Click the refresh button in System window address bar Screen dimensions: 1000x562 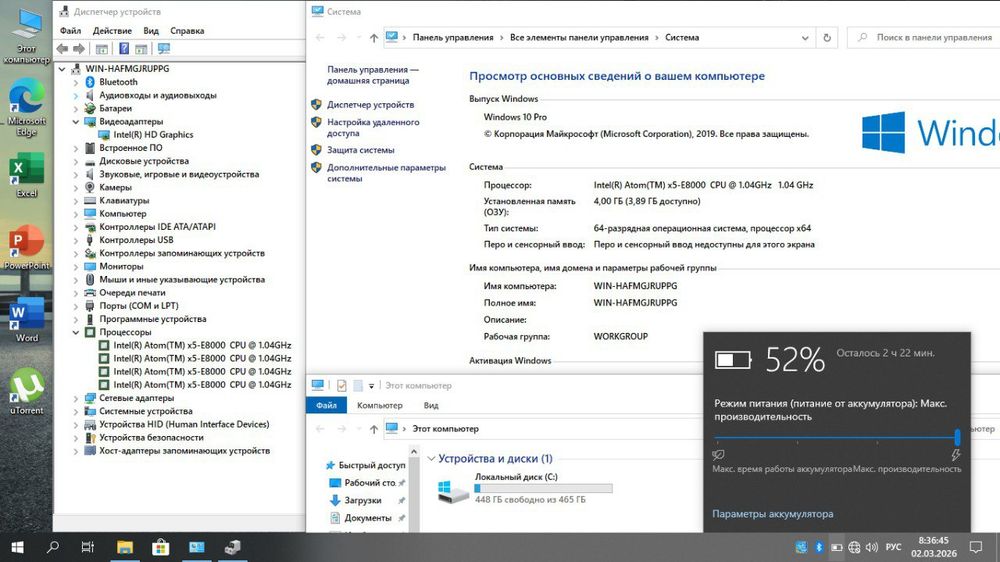827,38
